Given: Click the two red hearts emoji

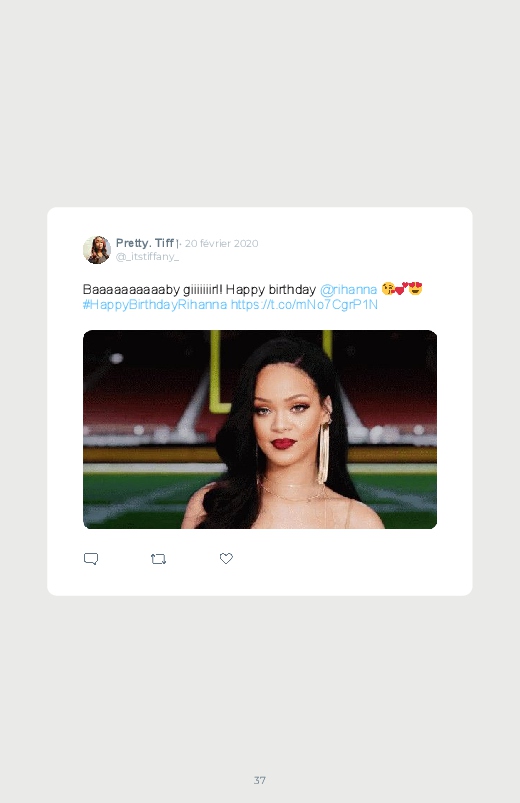Looking at the screenshot, I should [402, 288].
